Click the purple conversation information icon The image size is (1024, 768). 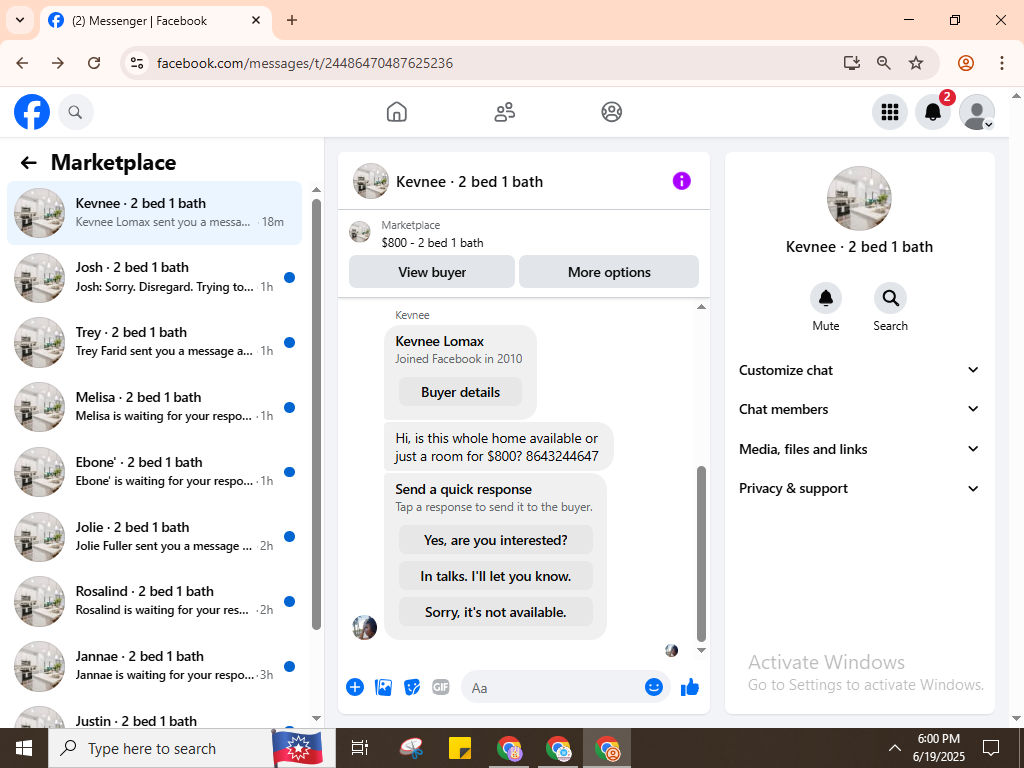coord(681,181)
